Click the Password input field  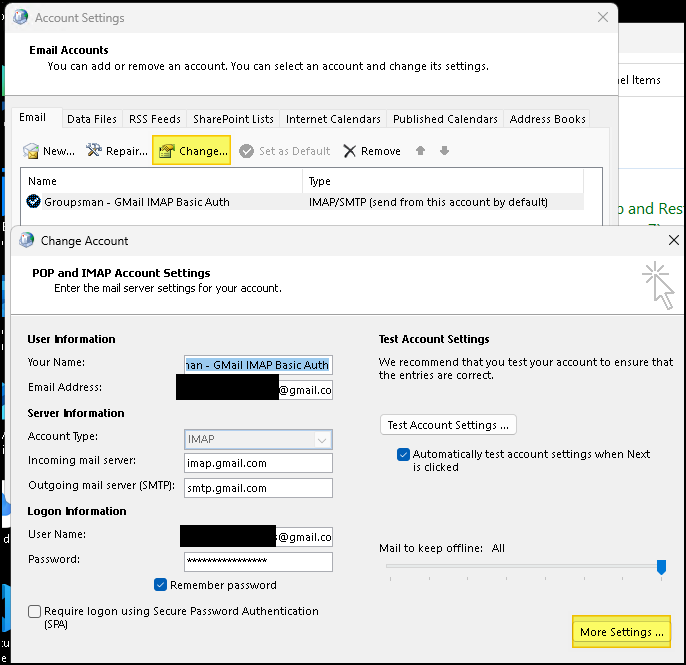(x=258, y=562)
